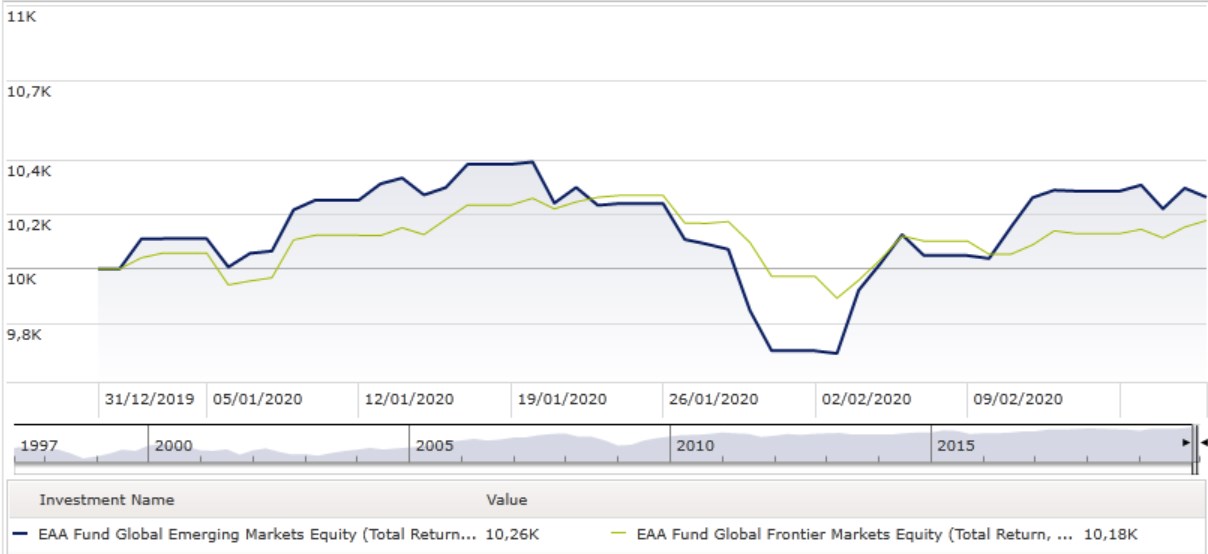Jump to 2005 on the range timeline
The height and width of the screenshot is (554, 1208).
(x=435, y=445)
